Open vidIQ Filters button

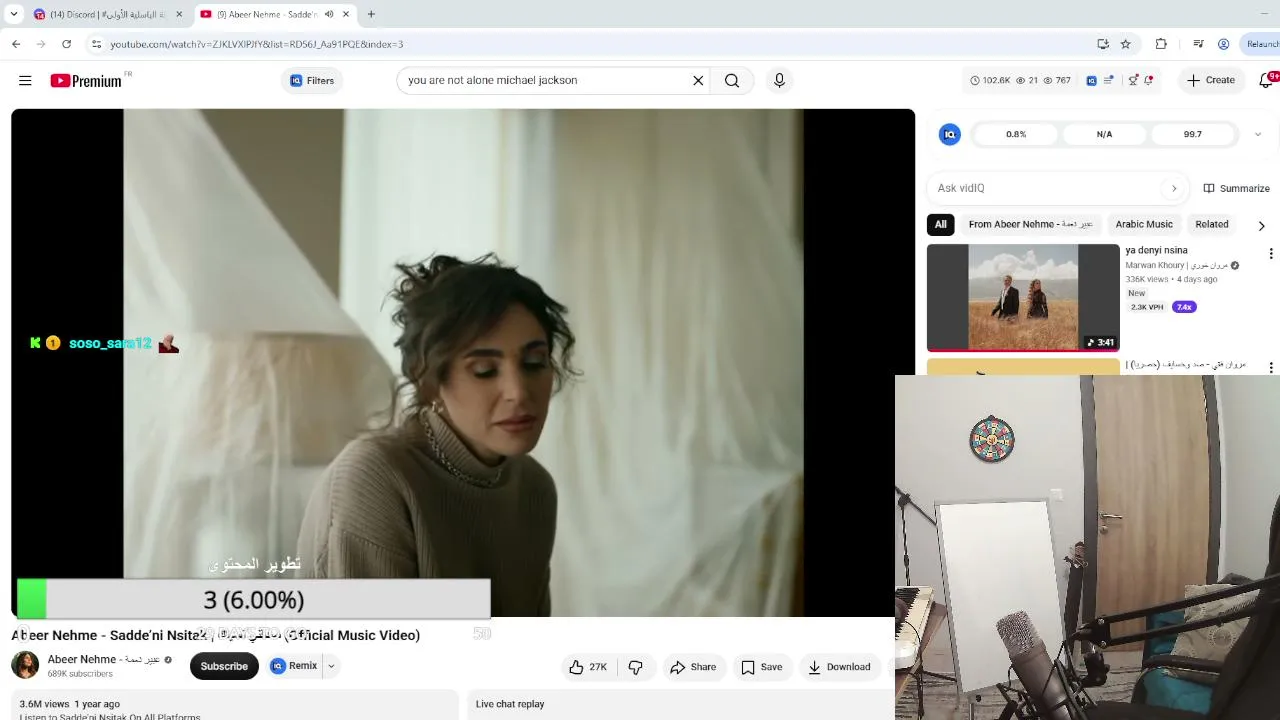312,81
